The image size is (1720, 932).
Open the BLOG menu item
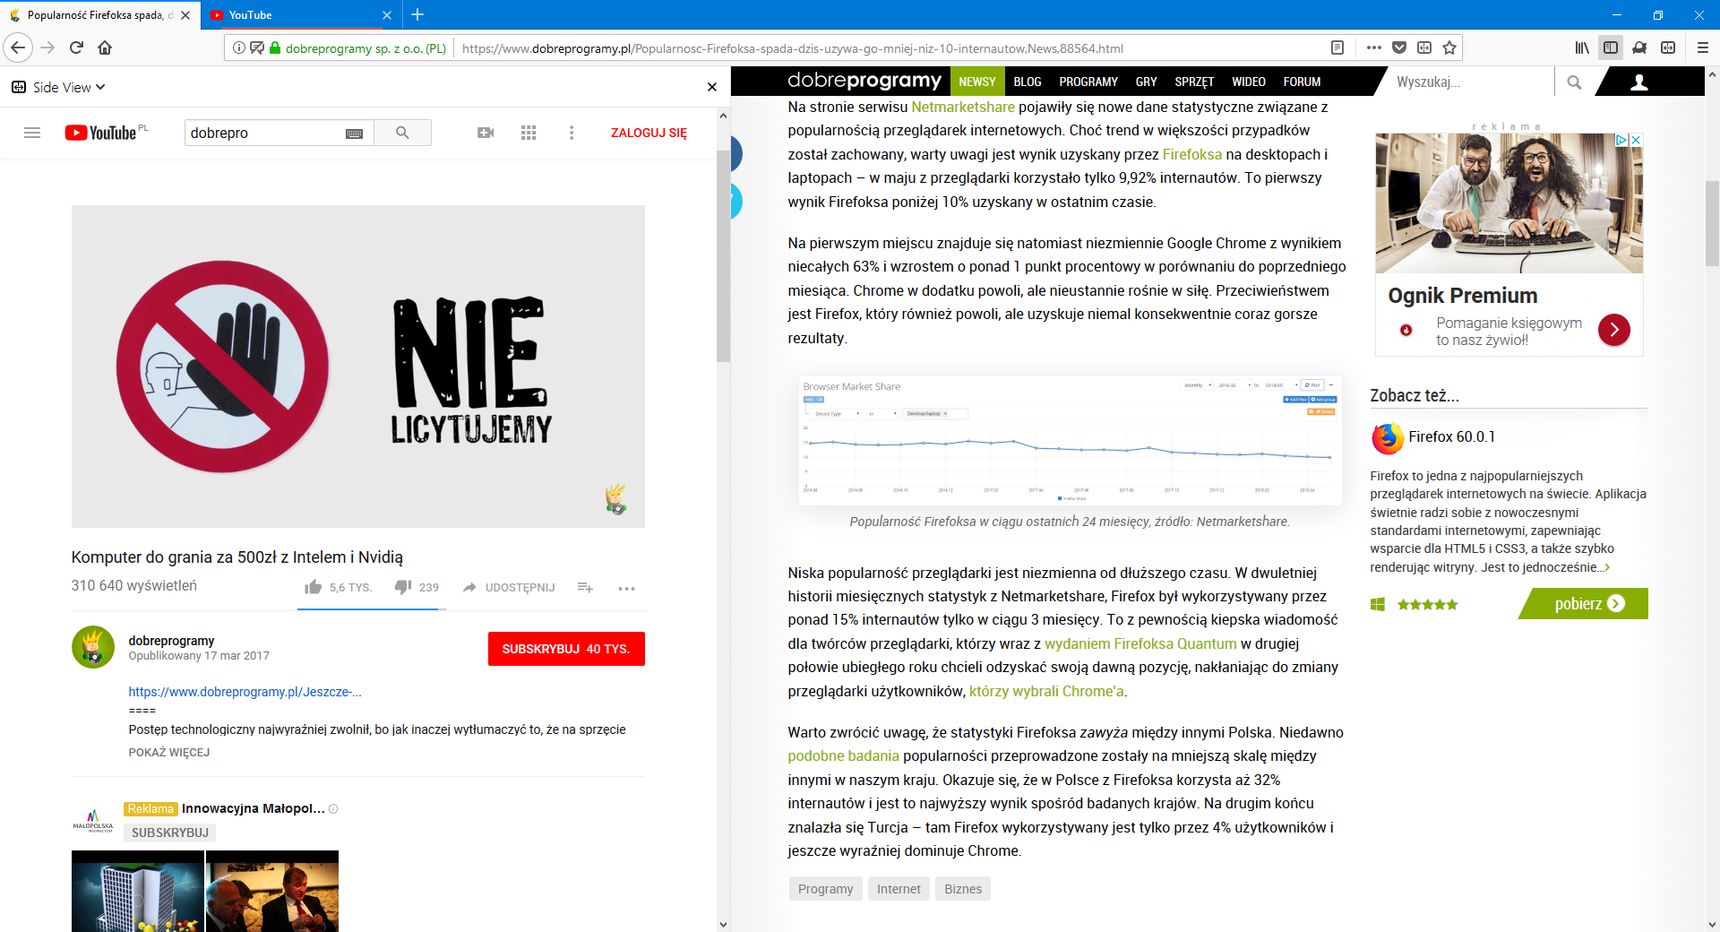pyautogui.click(x=1027, y=81)
